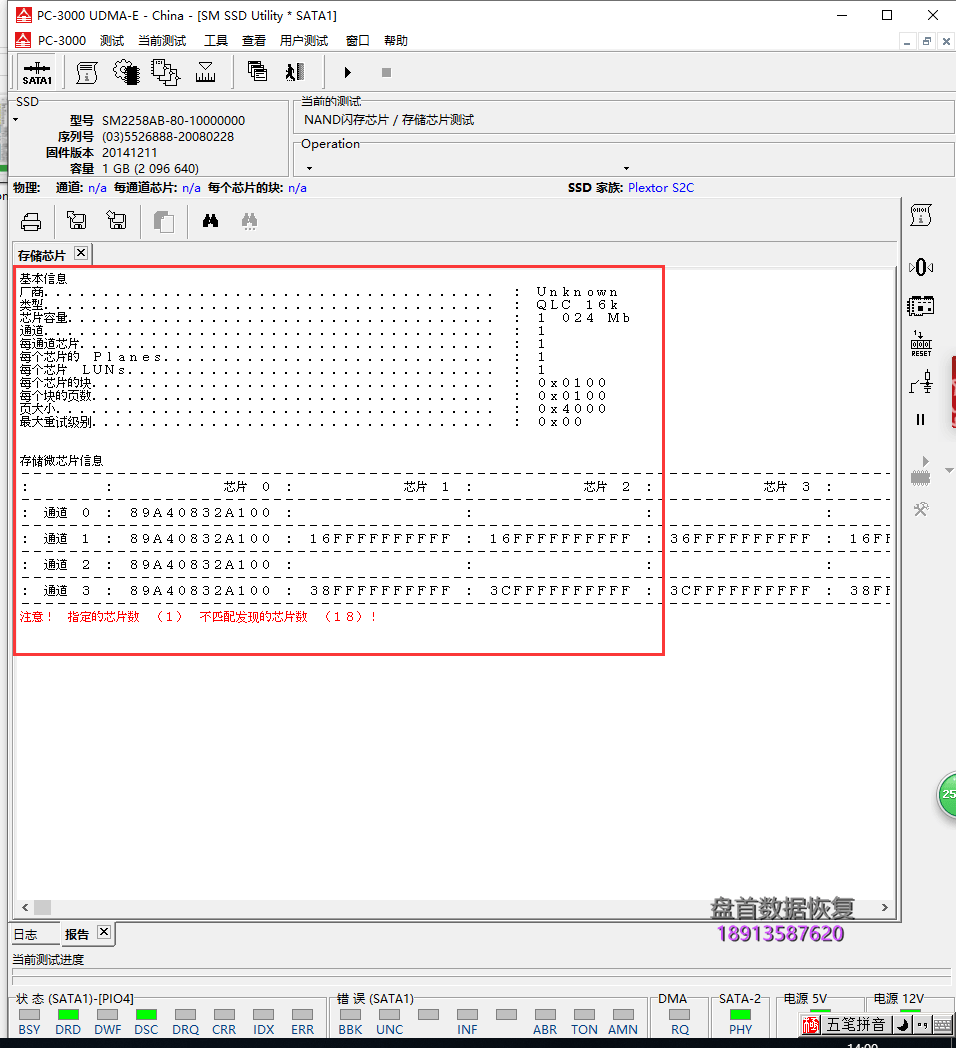This screenshot has width=956, height=1048.
Task: Click the grey crossed tools sidebar icon
Action: (921, 510)
